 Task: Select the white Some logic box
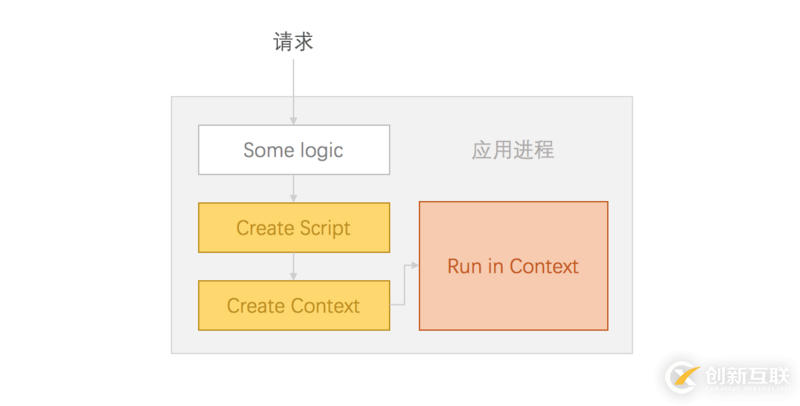[293, 150]
